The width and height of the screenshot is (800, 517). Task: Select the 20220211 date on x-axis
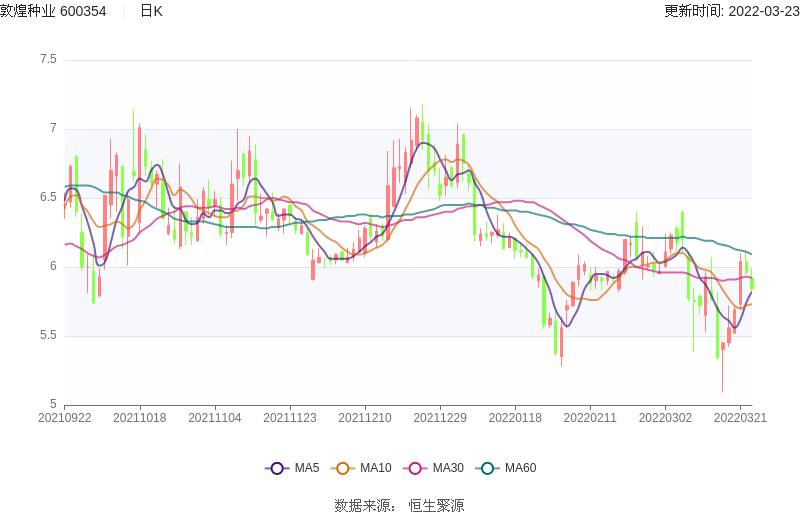click(589, 418)
